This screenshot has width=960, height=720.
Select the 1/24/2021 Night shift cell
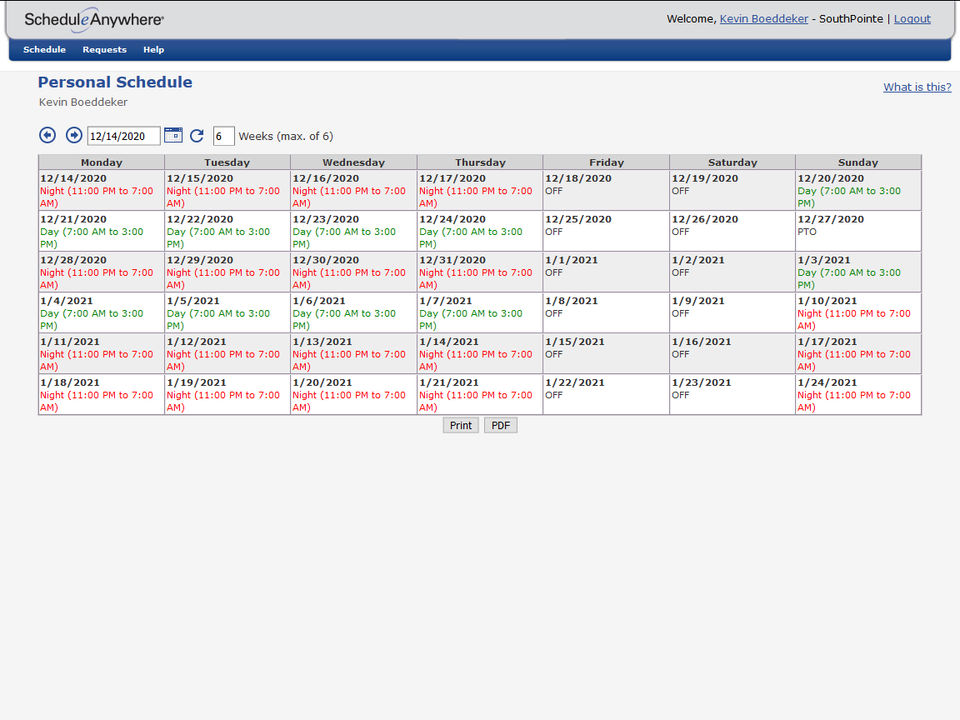(858, 394)
